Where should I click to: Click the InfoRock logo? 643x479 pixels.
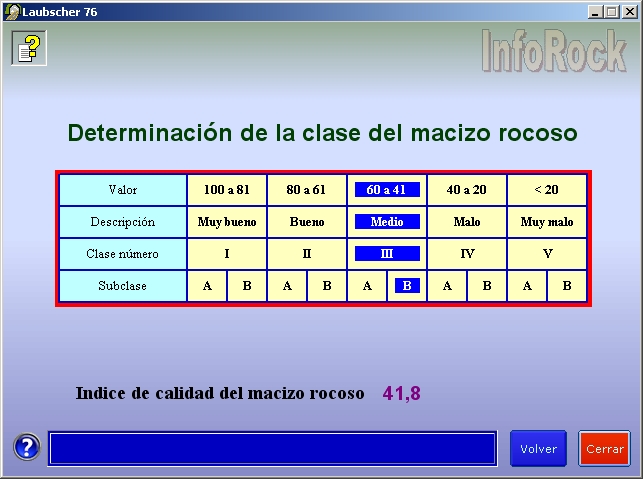553,50
